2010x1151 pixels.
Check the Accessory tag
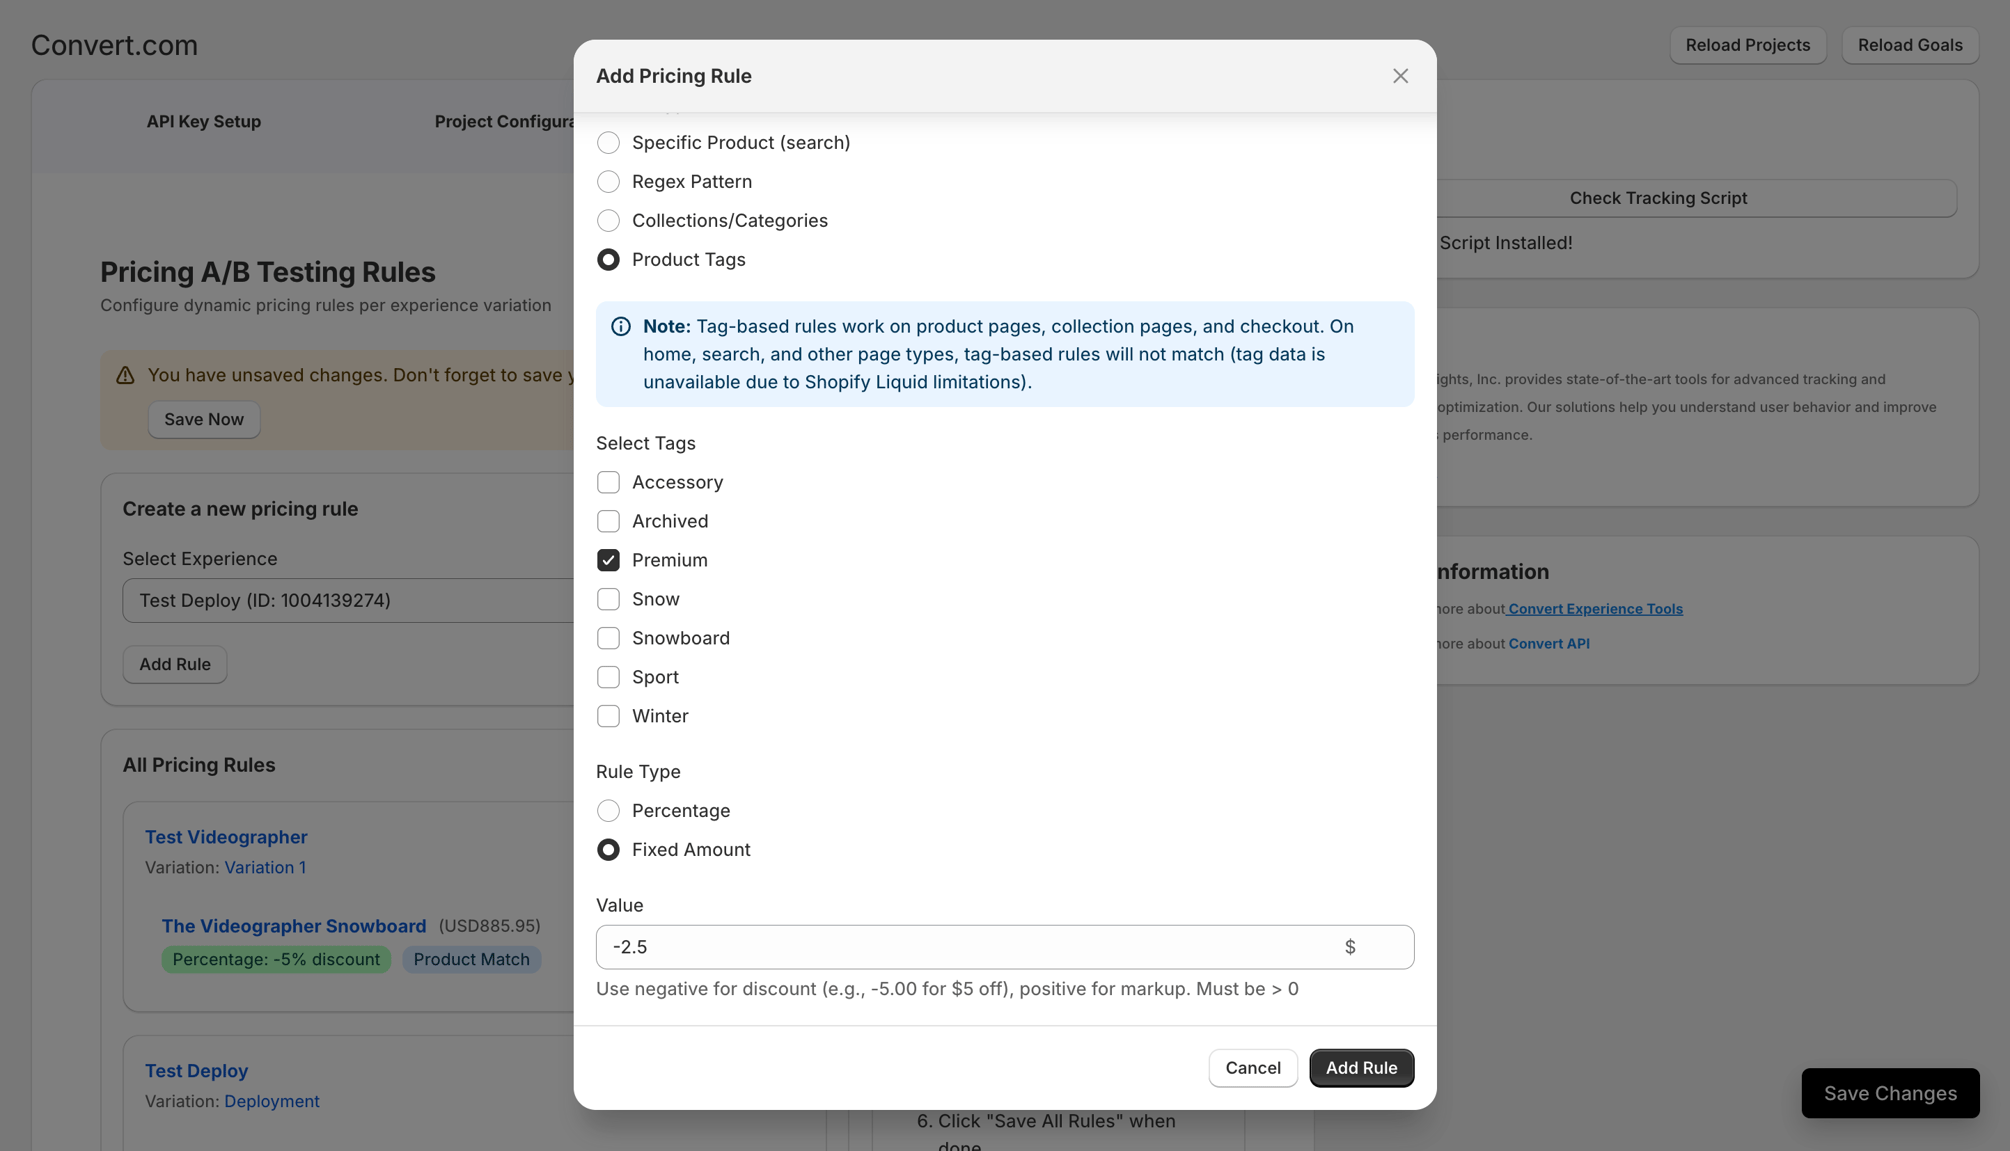point(608,482)
